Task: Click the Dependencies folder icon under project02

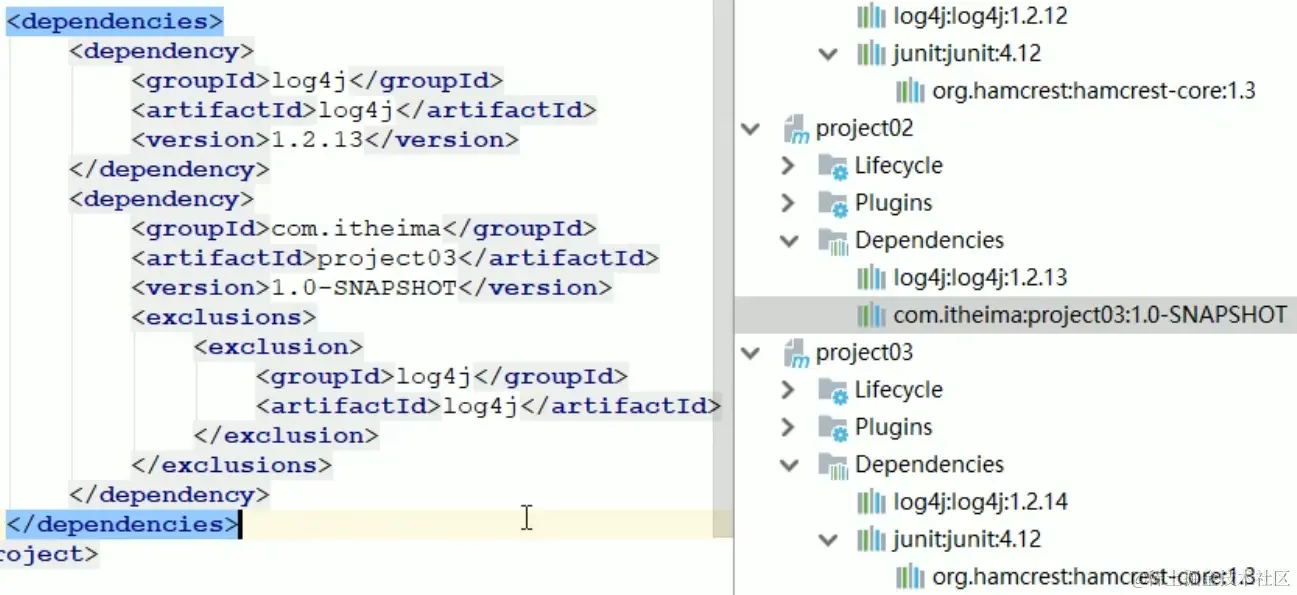Action: click(833, 241)
